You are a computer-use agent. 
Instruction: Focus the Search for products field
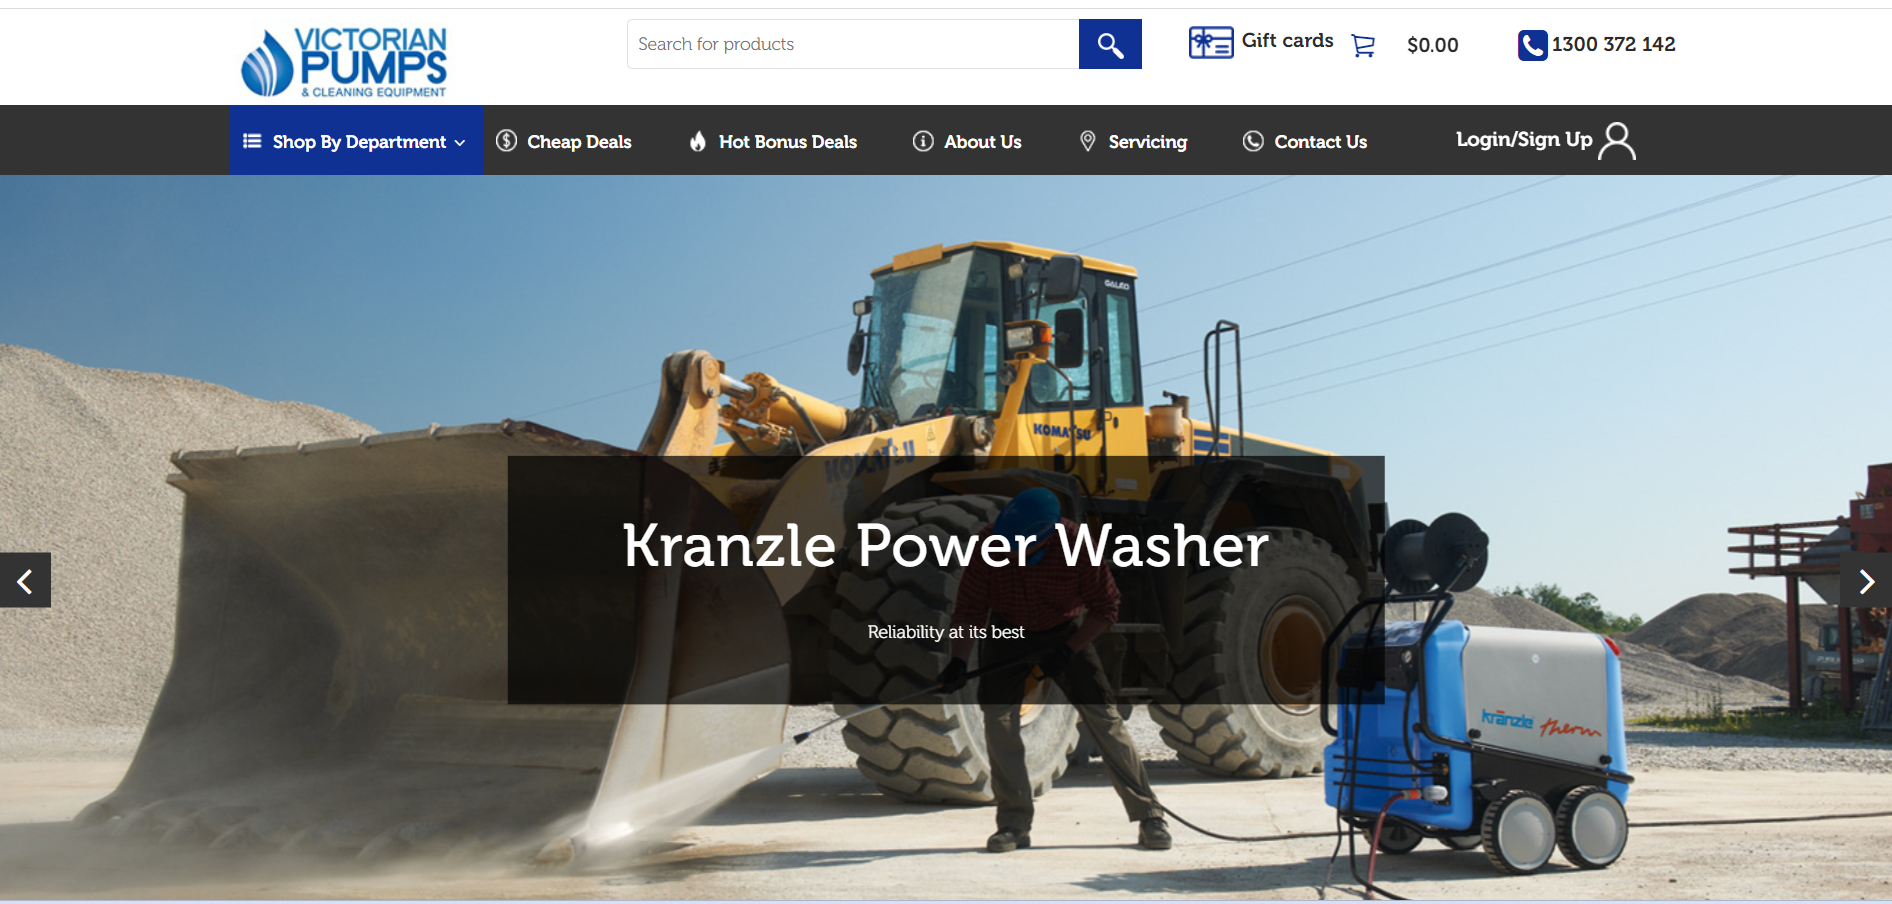coord(853,44)
